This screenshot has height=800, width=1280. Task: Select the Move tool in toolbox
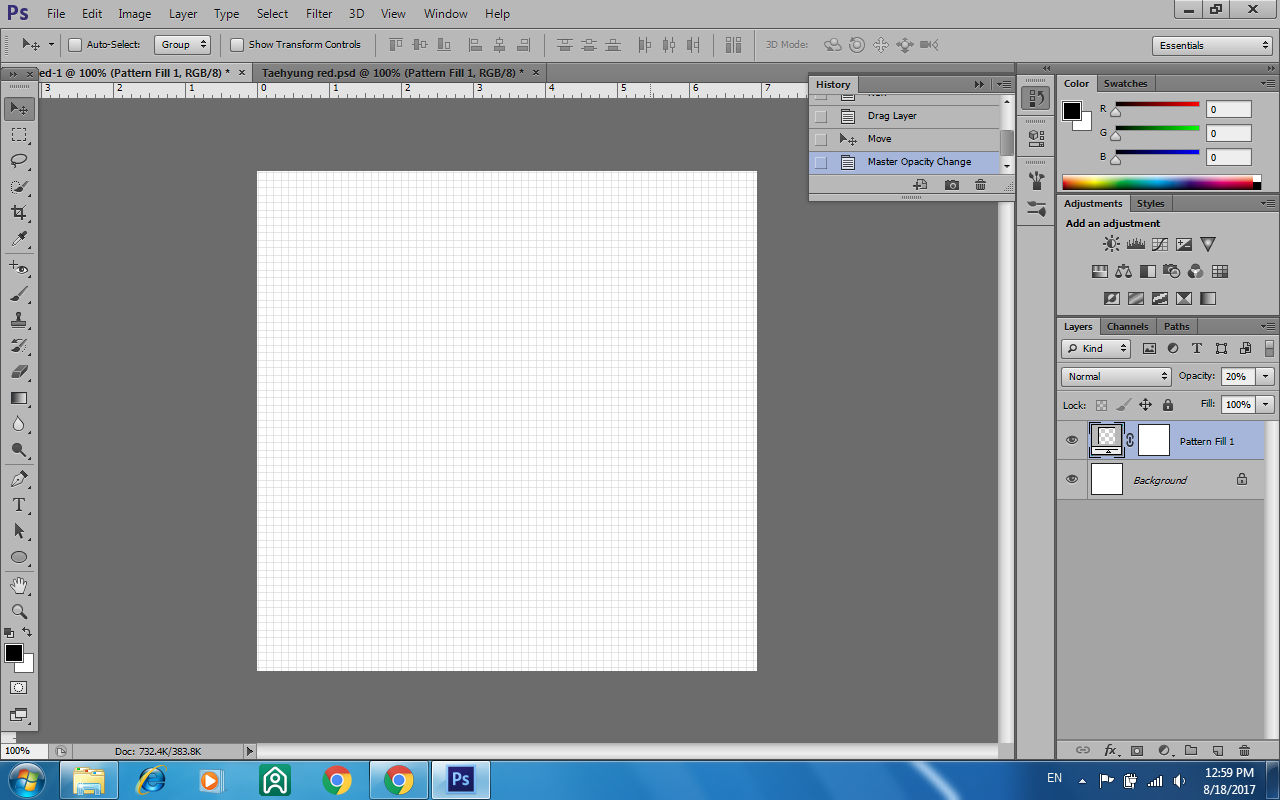coord(19,108)
